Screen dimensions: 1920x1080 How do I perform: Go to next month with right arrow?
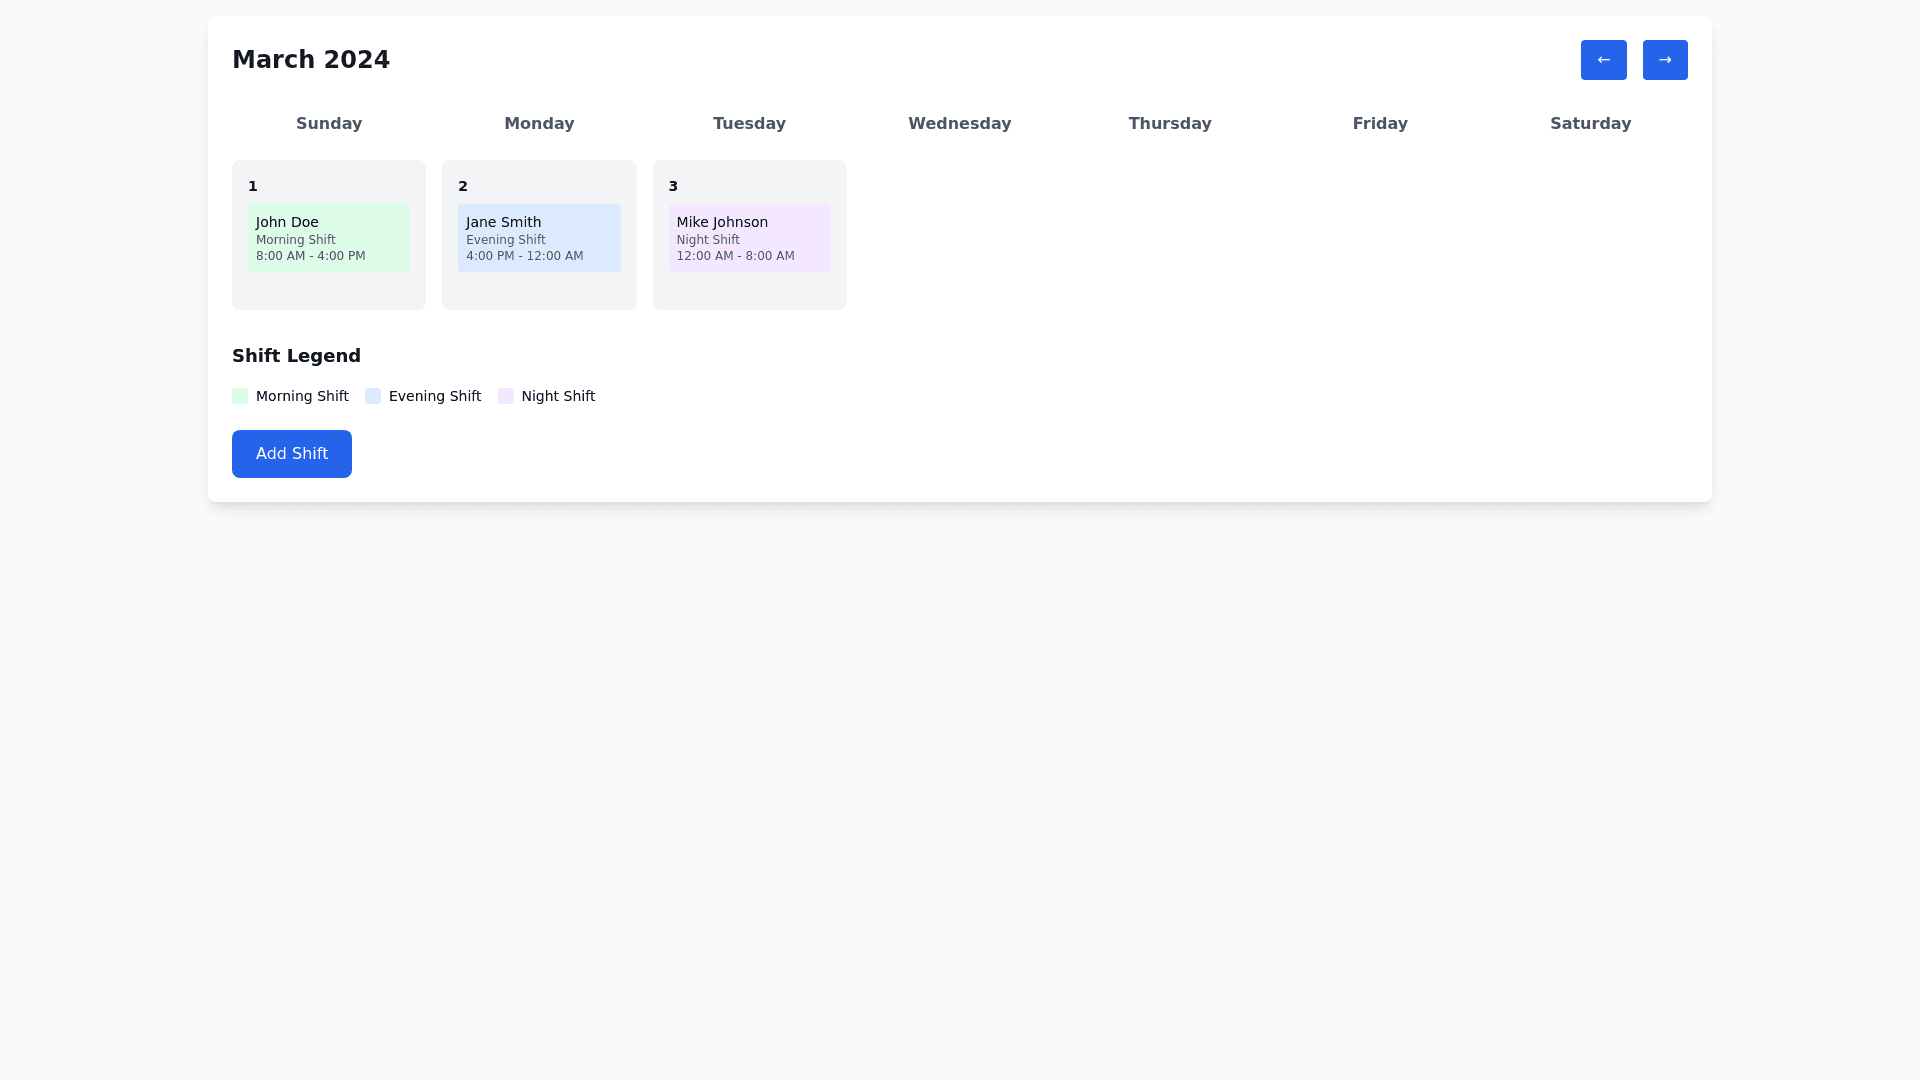[x=1664, y=60]
